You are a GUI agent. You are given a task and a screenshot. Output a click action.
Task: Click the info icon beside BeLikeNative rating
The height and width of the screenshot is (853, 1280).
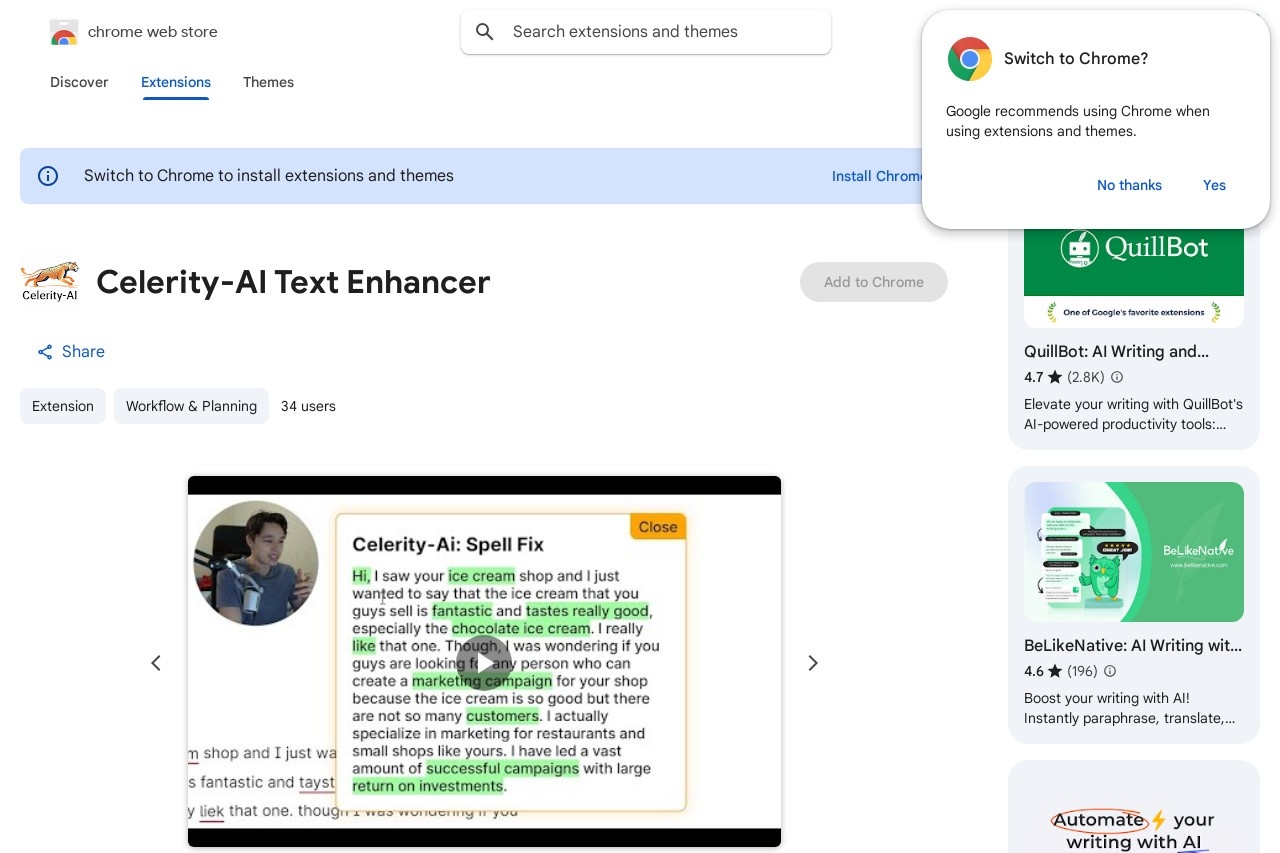(1110, 671)
